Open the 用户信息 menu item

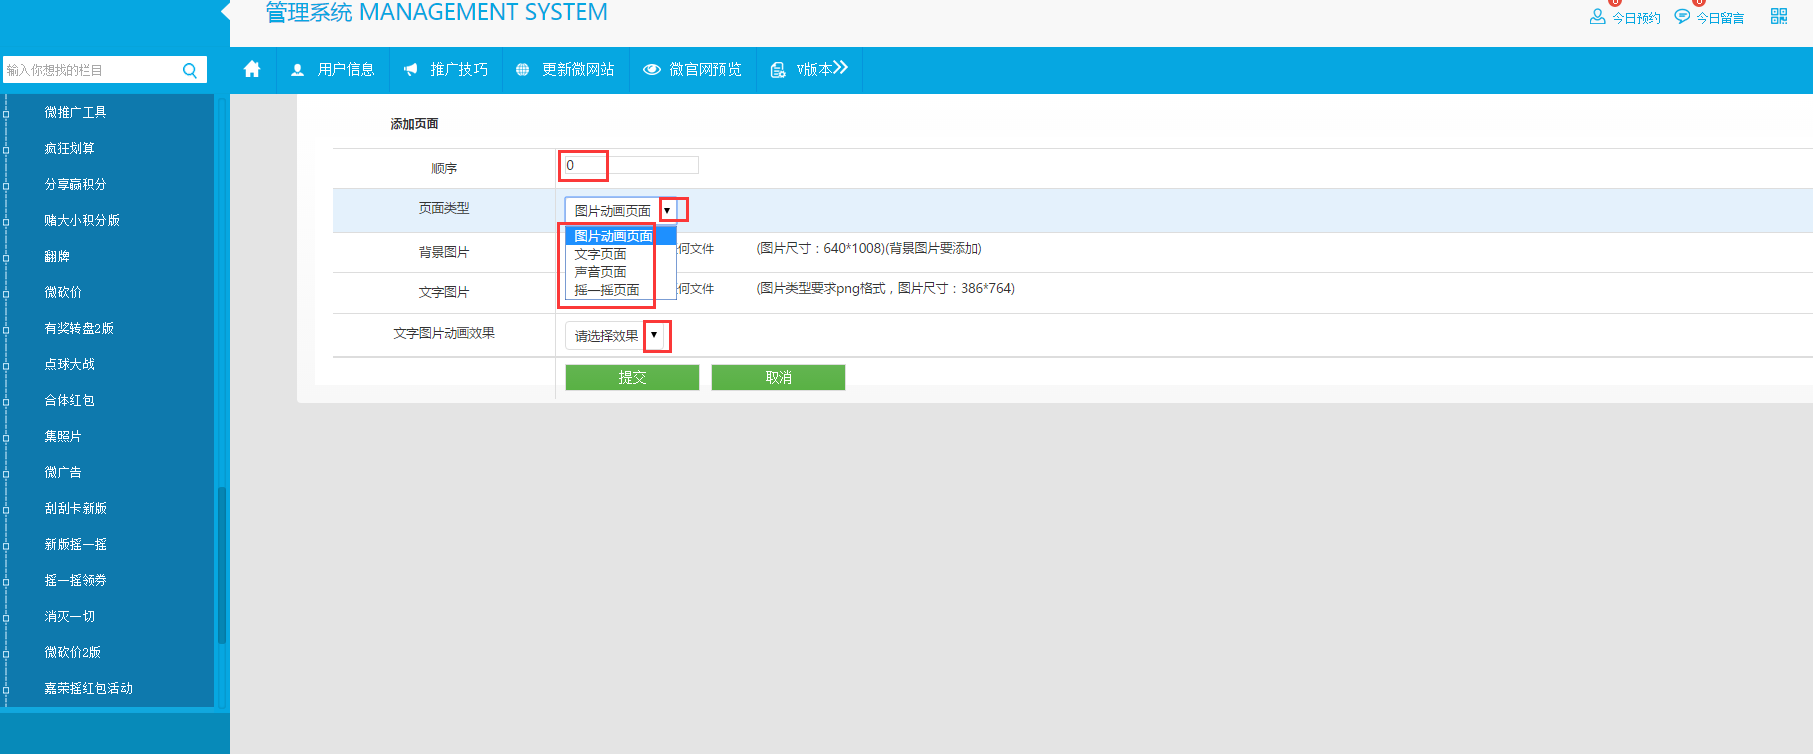coord(333,69)
